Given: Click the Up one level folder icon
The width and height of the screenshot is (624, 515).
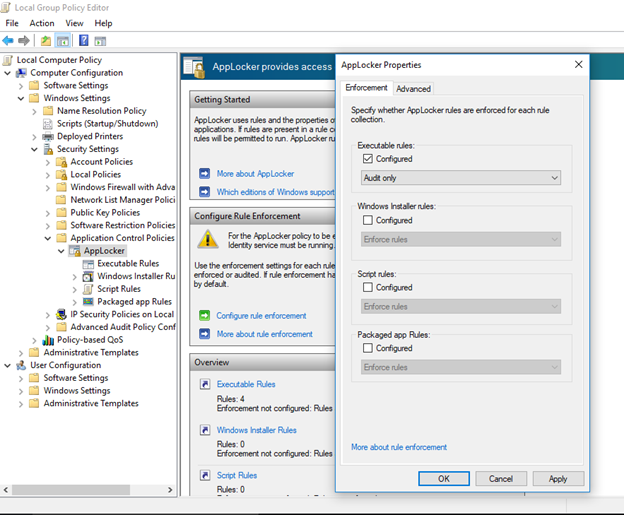Looking at the screenshot, I should 46,41.
